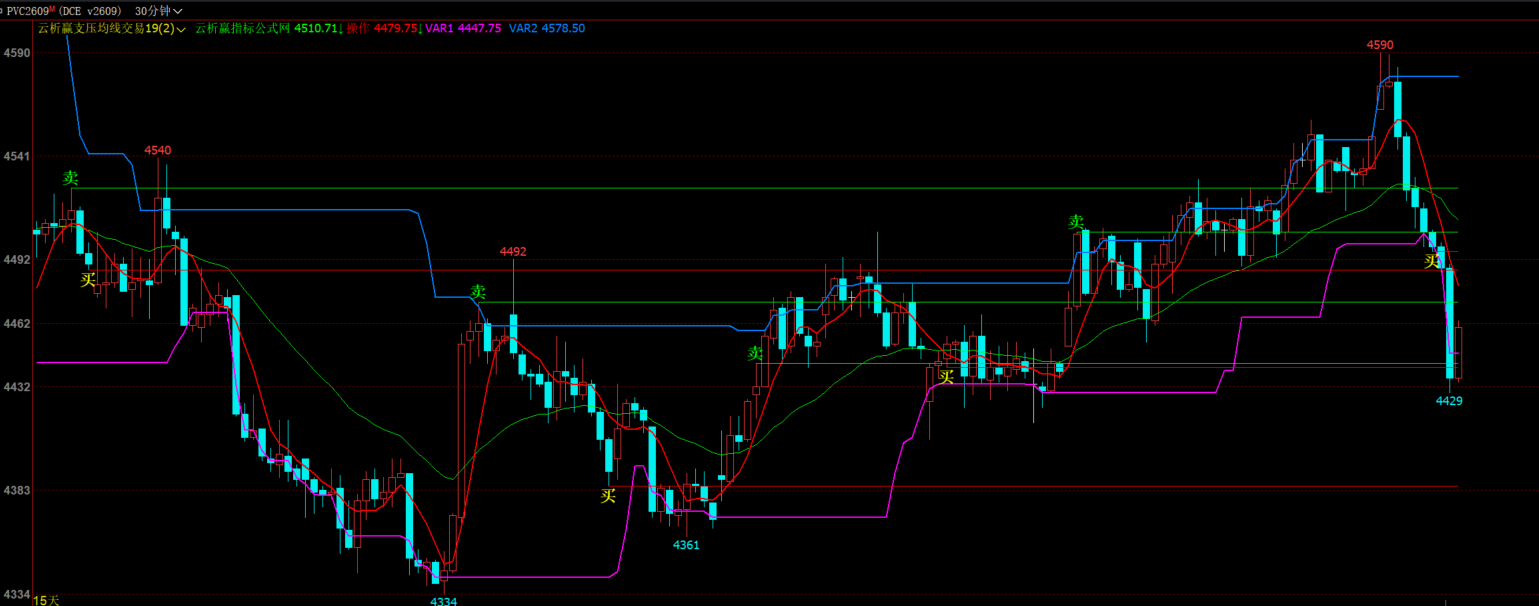Click the 15天 range label
Screen dimensions: 1539x606
pyautogui.click(x=46, y=600)
